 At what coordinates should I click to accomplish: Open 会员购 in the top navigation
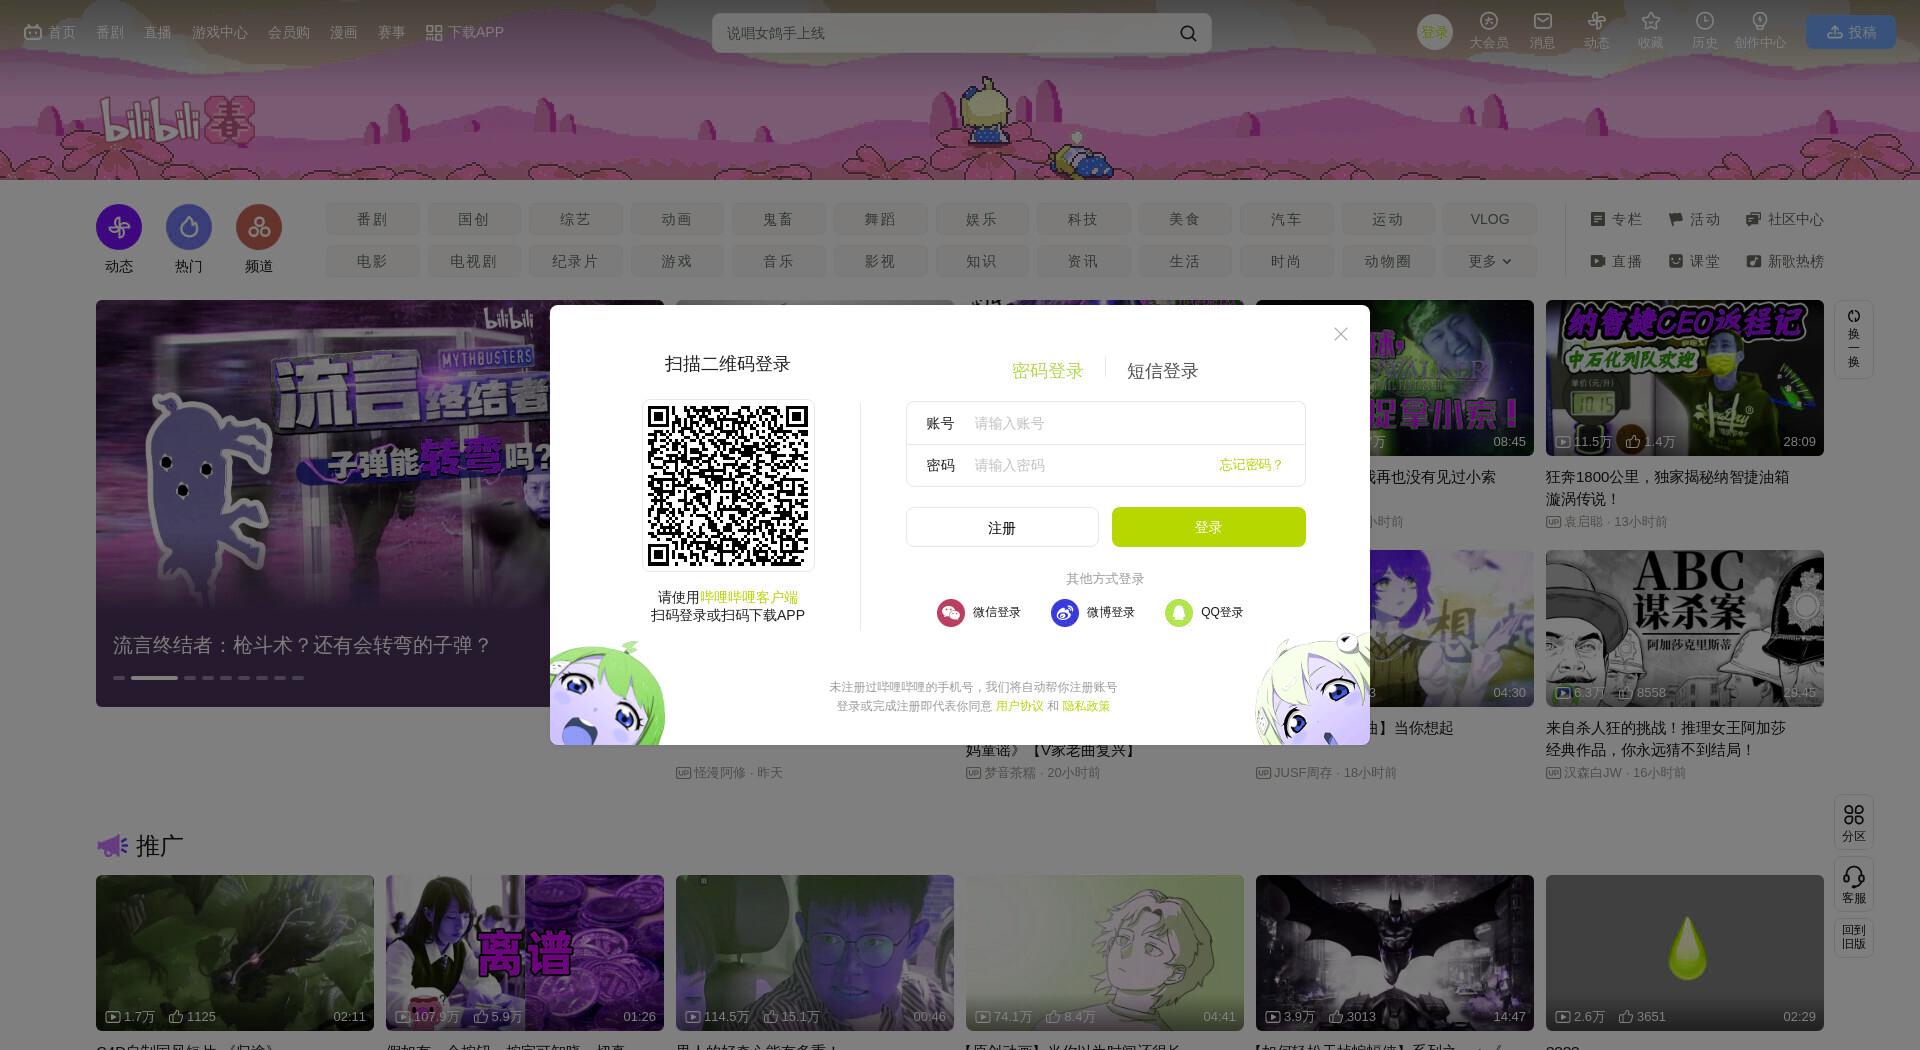[288, 32]
